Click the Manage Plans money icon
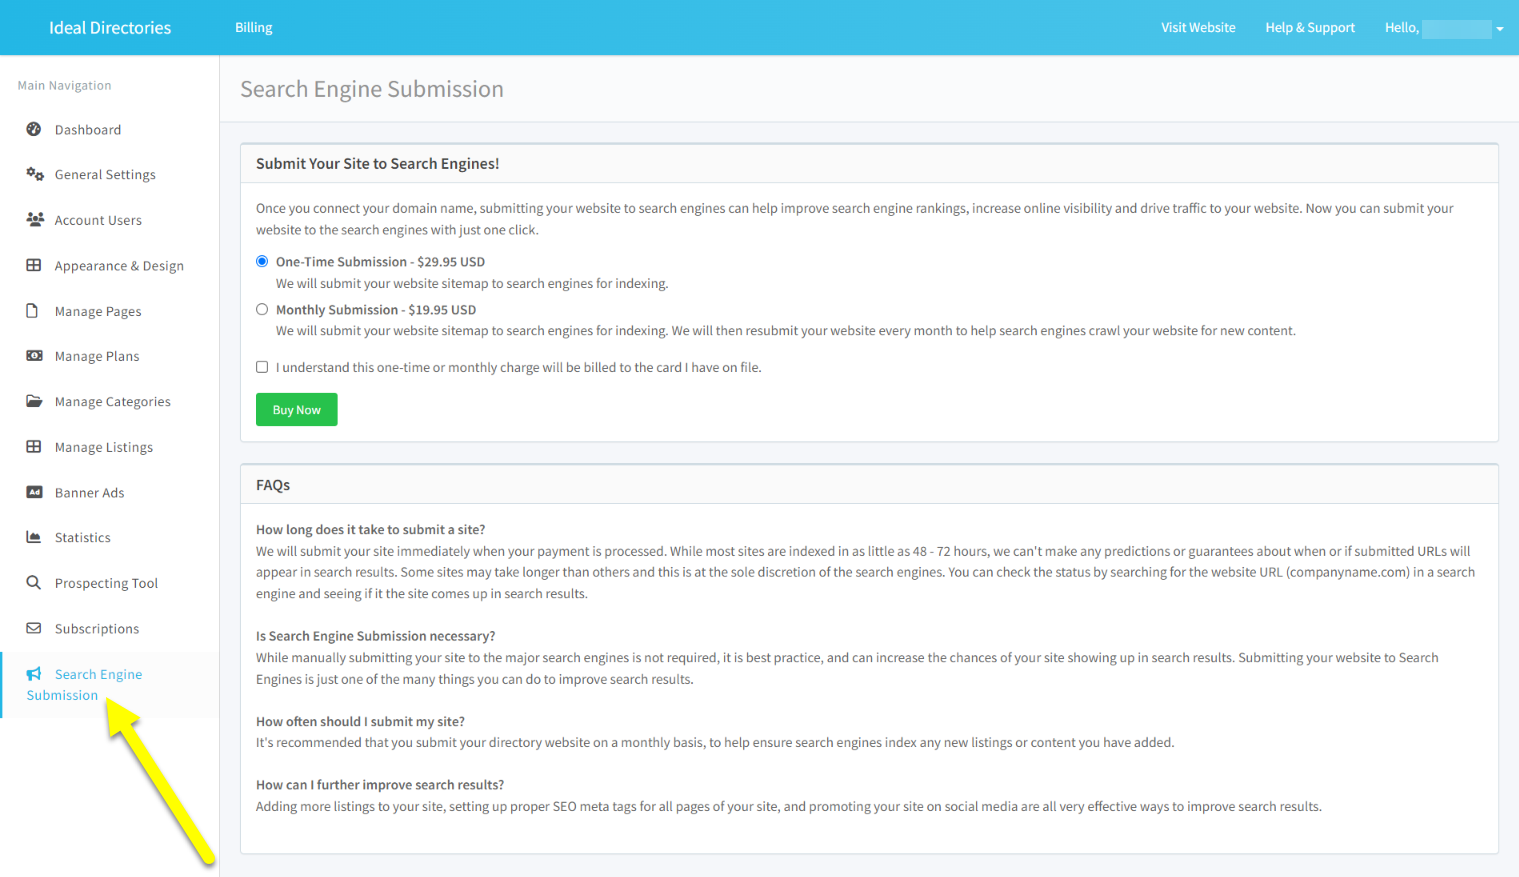This screenshot has height=877, width=1519. click(34, 356)
